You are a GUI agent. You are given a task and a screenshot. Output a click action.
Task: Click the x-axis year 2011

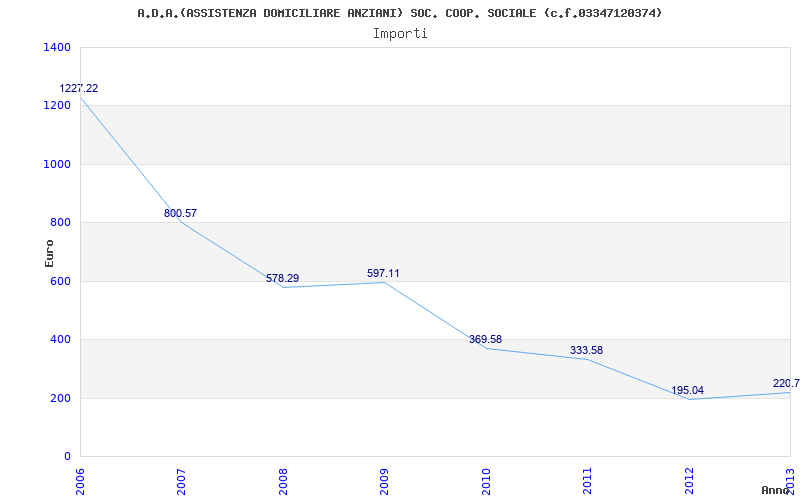coord(587,482)
